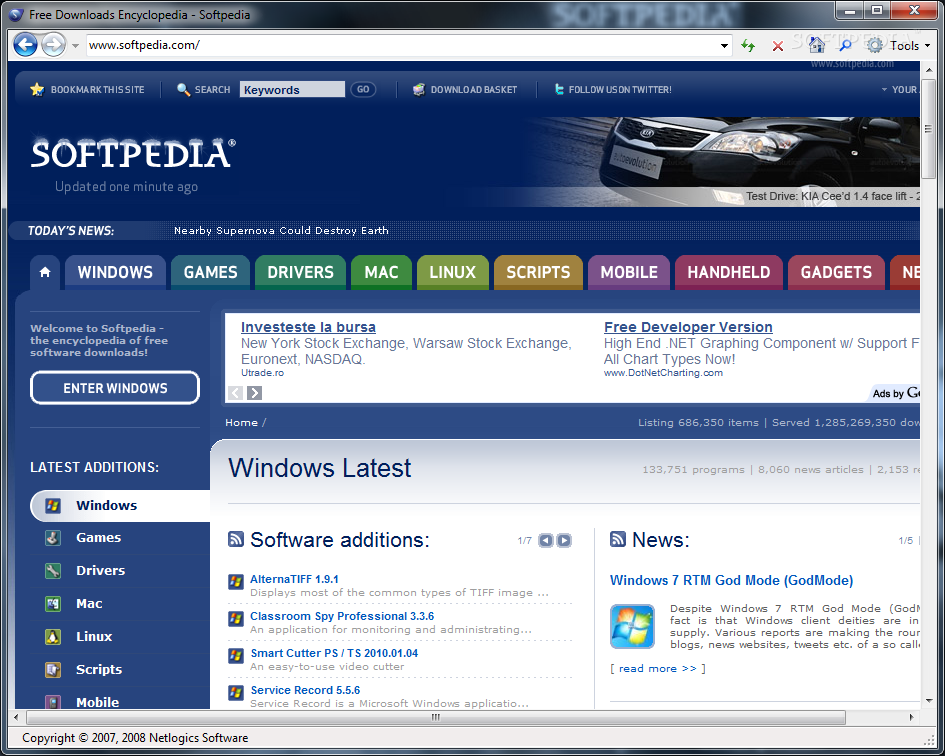The image size is (945, 756).
Task: Click the read more >> link
Action: click(658, 668)
